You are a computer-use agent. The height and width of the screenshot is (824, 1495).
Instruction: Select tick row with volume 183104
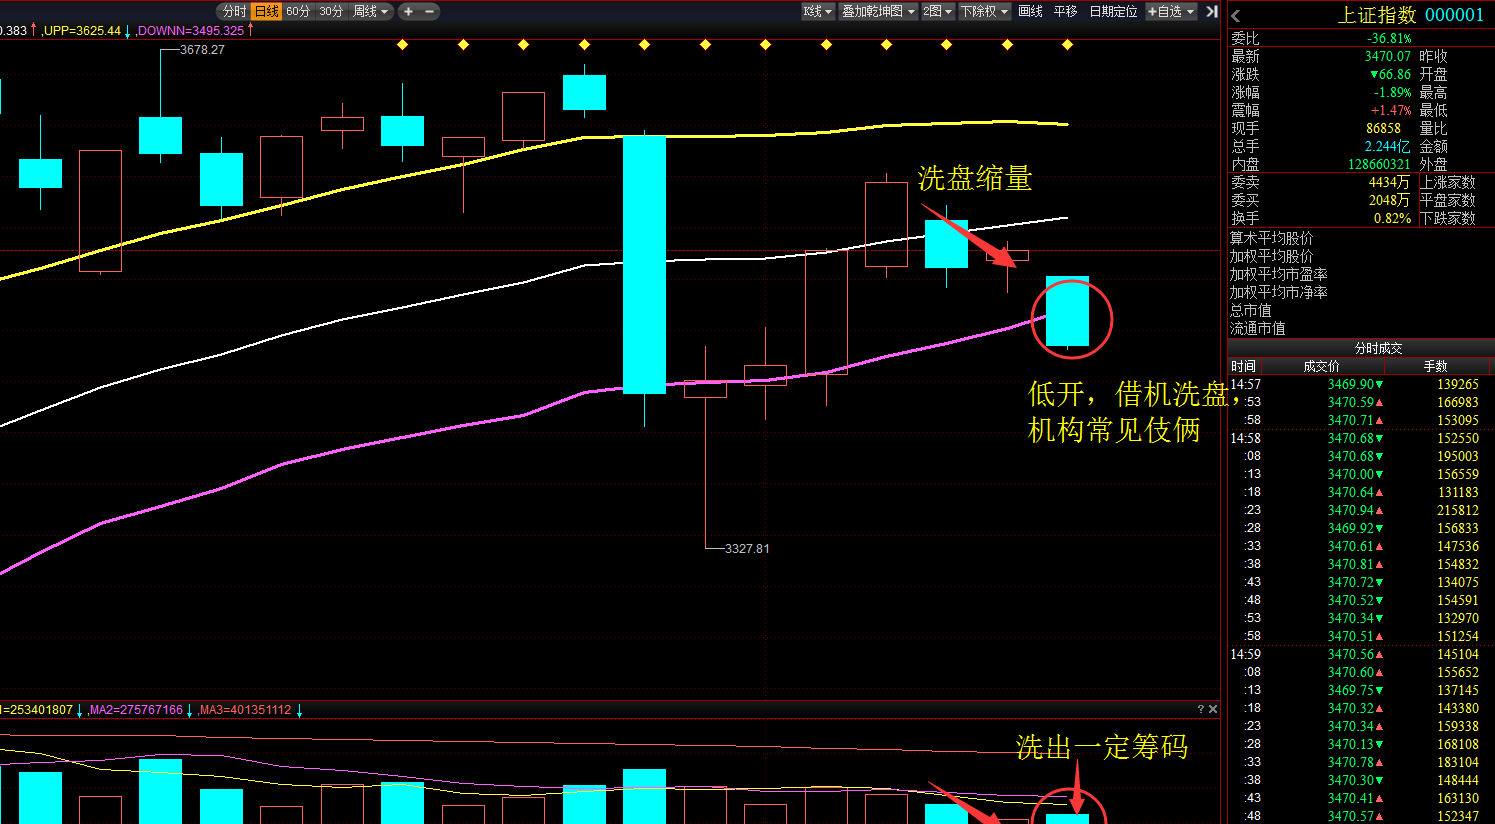coord(1361,762)
